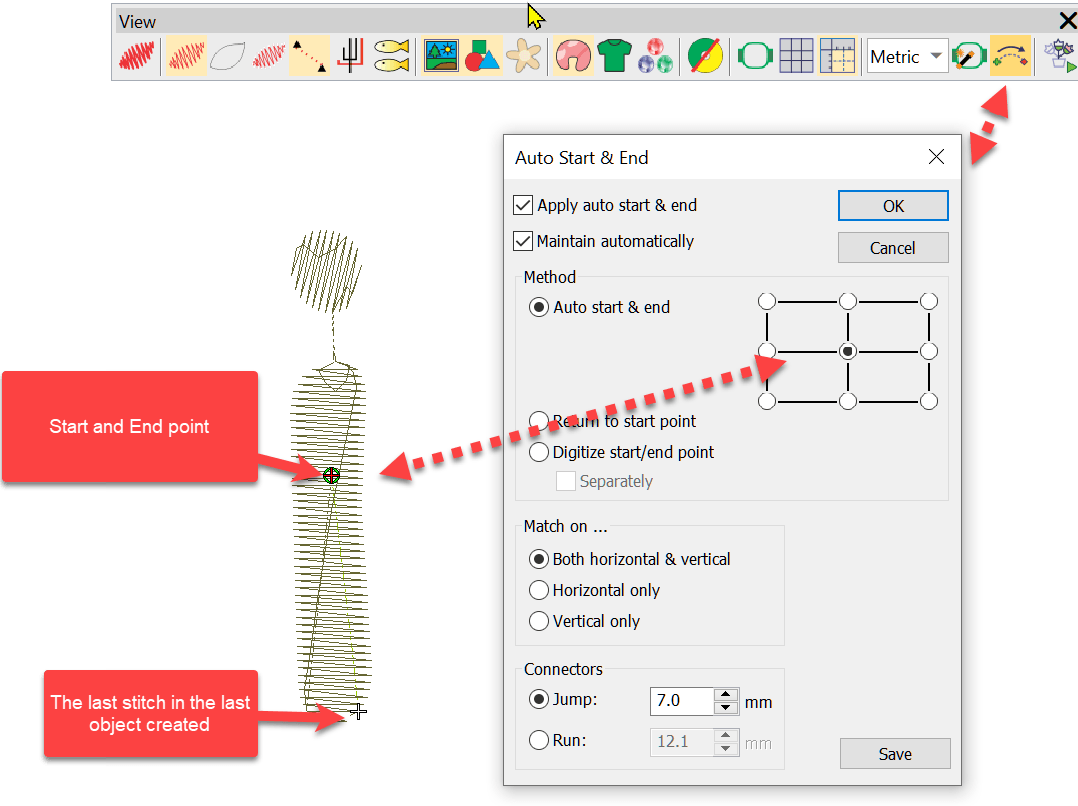This screenshot has height=806, width=1078.
Task: Increase Jump value with up arrow
Action: 727,694
